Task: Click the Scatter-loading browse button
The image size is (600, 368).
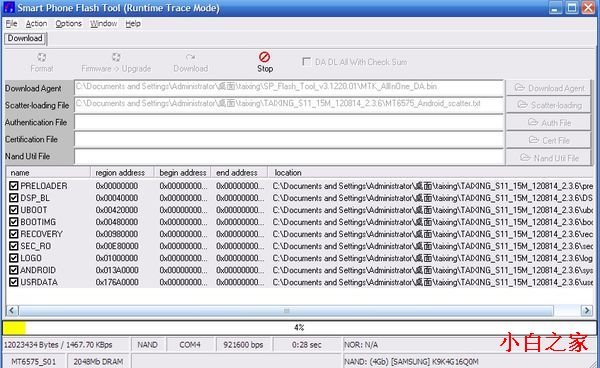Action: click(x=548, y=105)
